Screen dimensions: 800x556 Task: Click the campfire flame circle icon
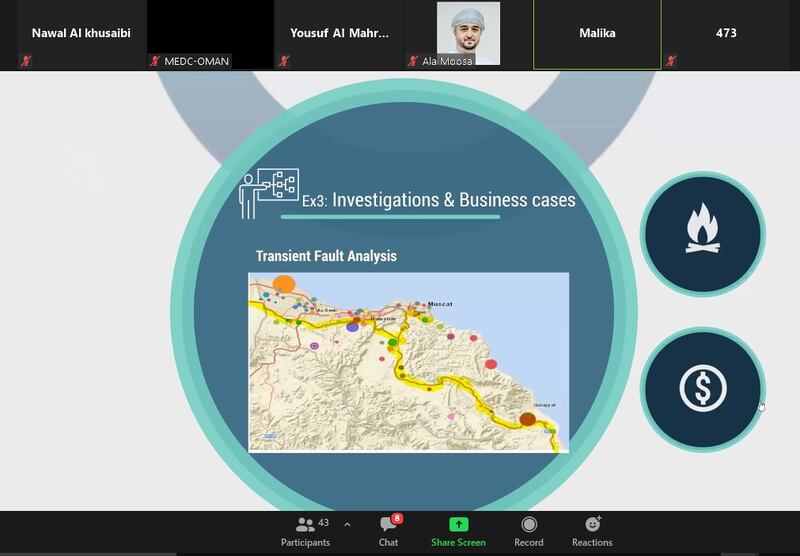coord(703,234)
